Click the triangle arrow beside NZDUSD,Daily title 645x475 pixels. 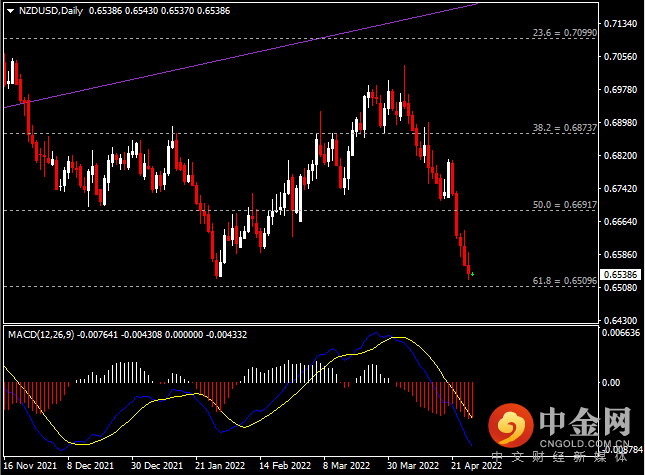coord(11,11)
